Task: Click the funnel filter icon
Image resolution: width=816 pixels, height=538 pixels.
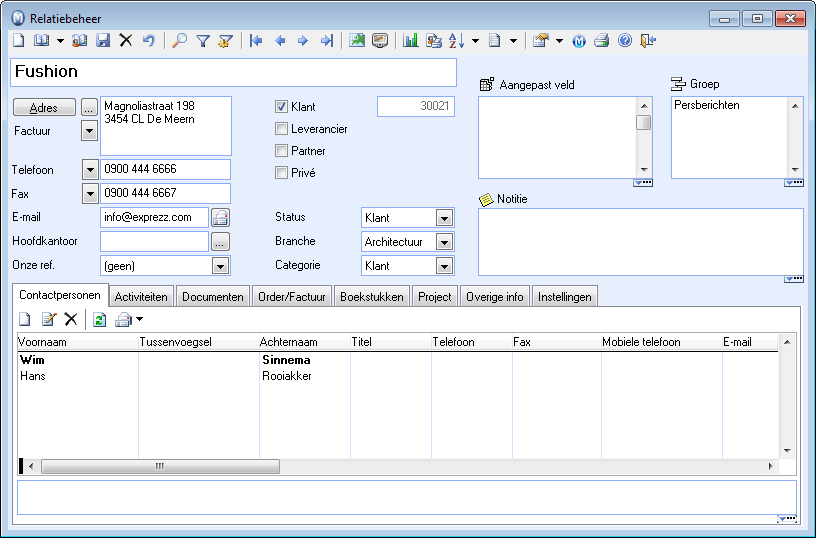Action: coord(203,41)
